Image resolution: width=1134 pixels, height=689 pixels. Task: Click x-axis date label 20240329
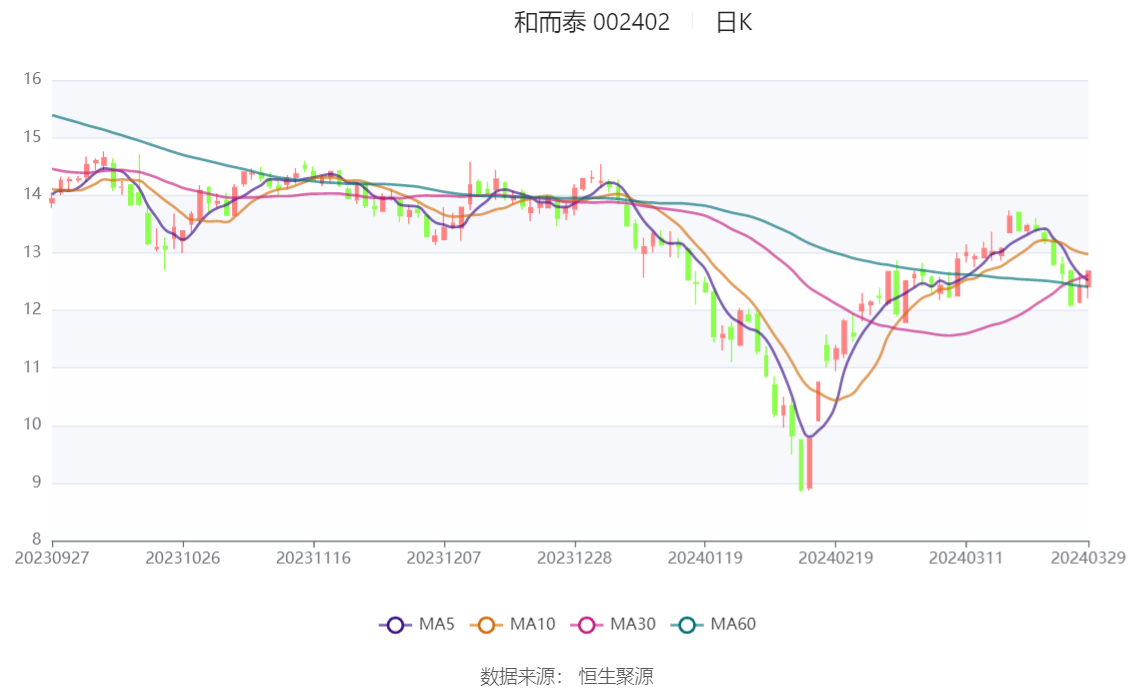[x=1088, y=558]
